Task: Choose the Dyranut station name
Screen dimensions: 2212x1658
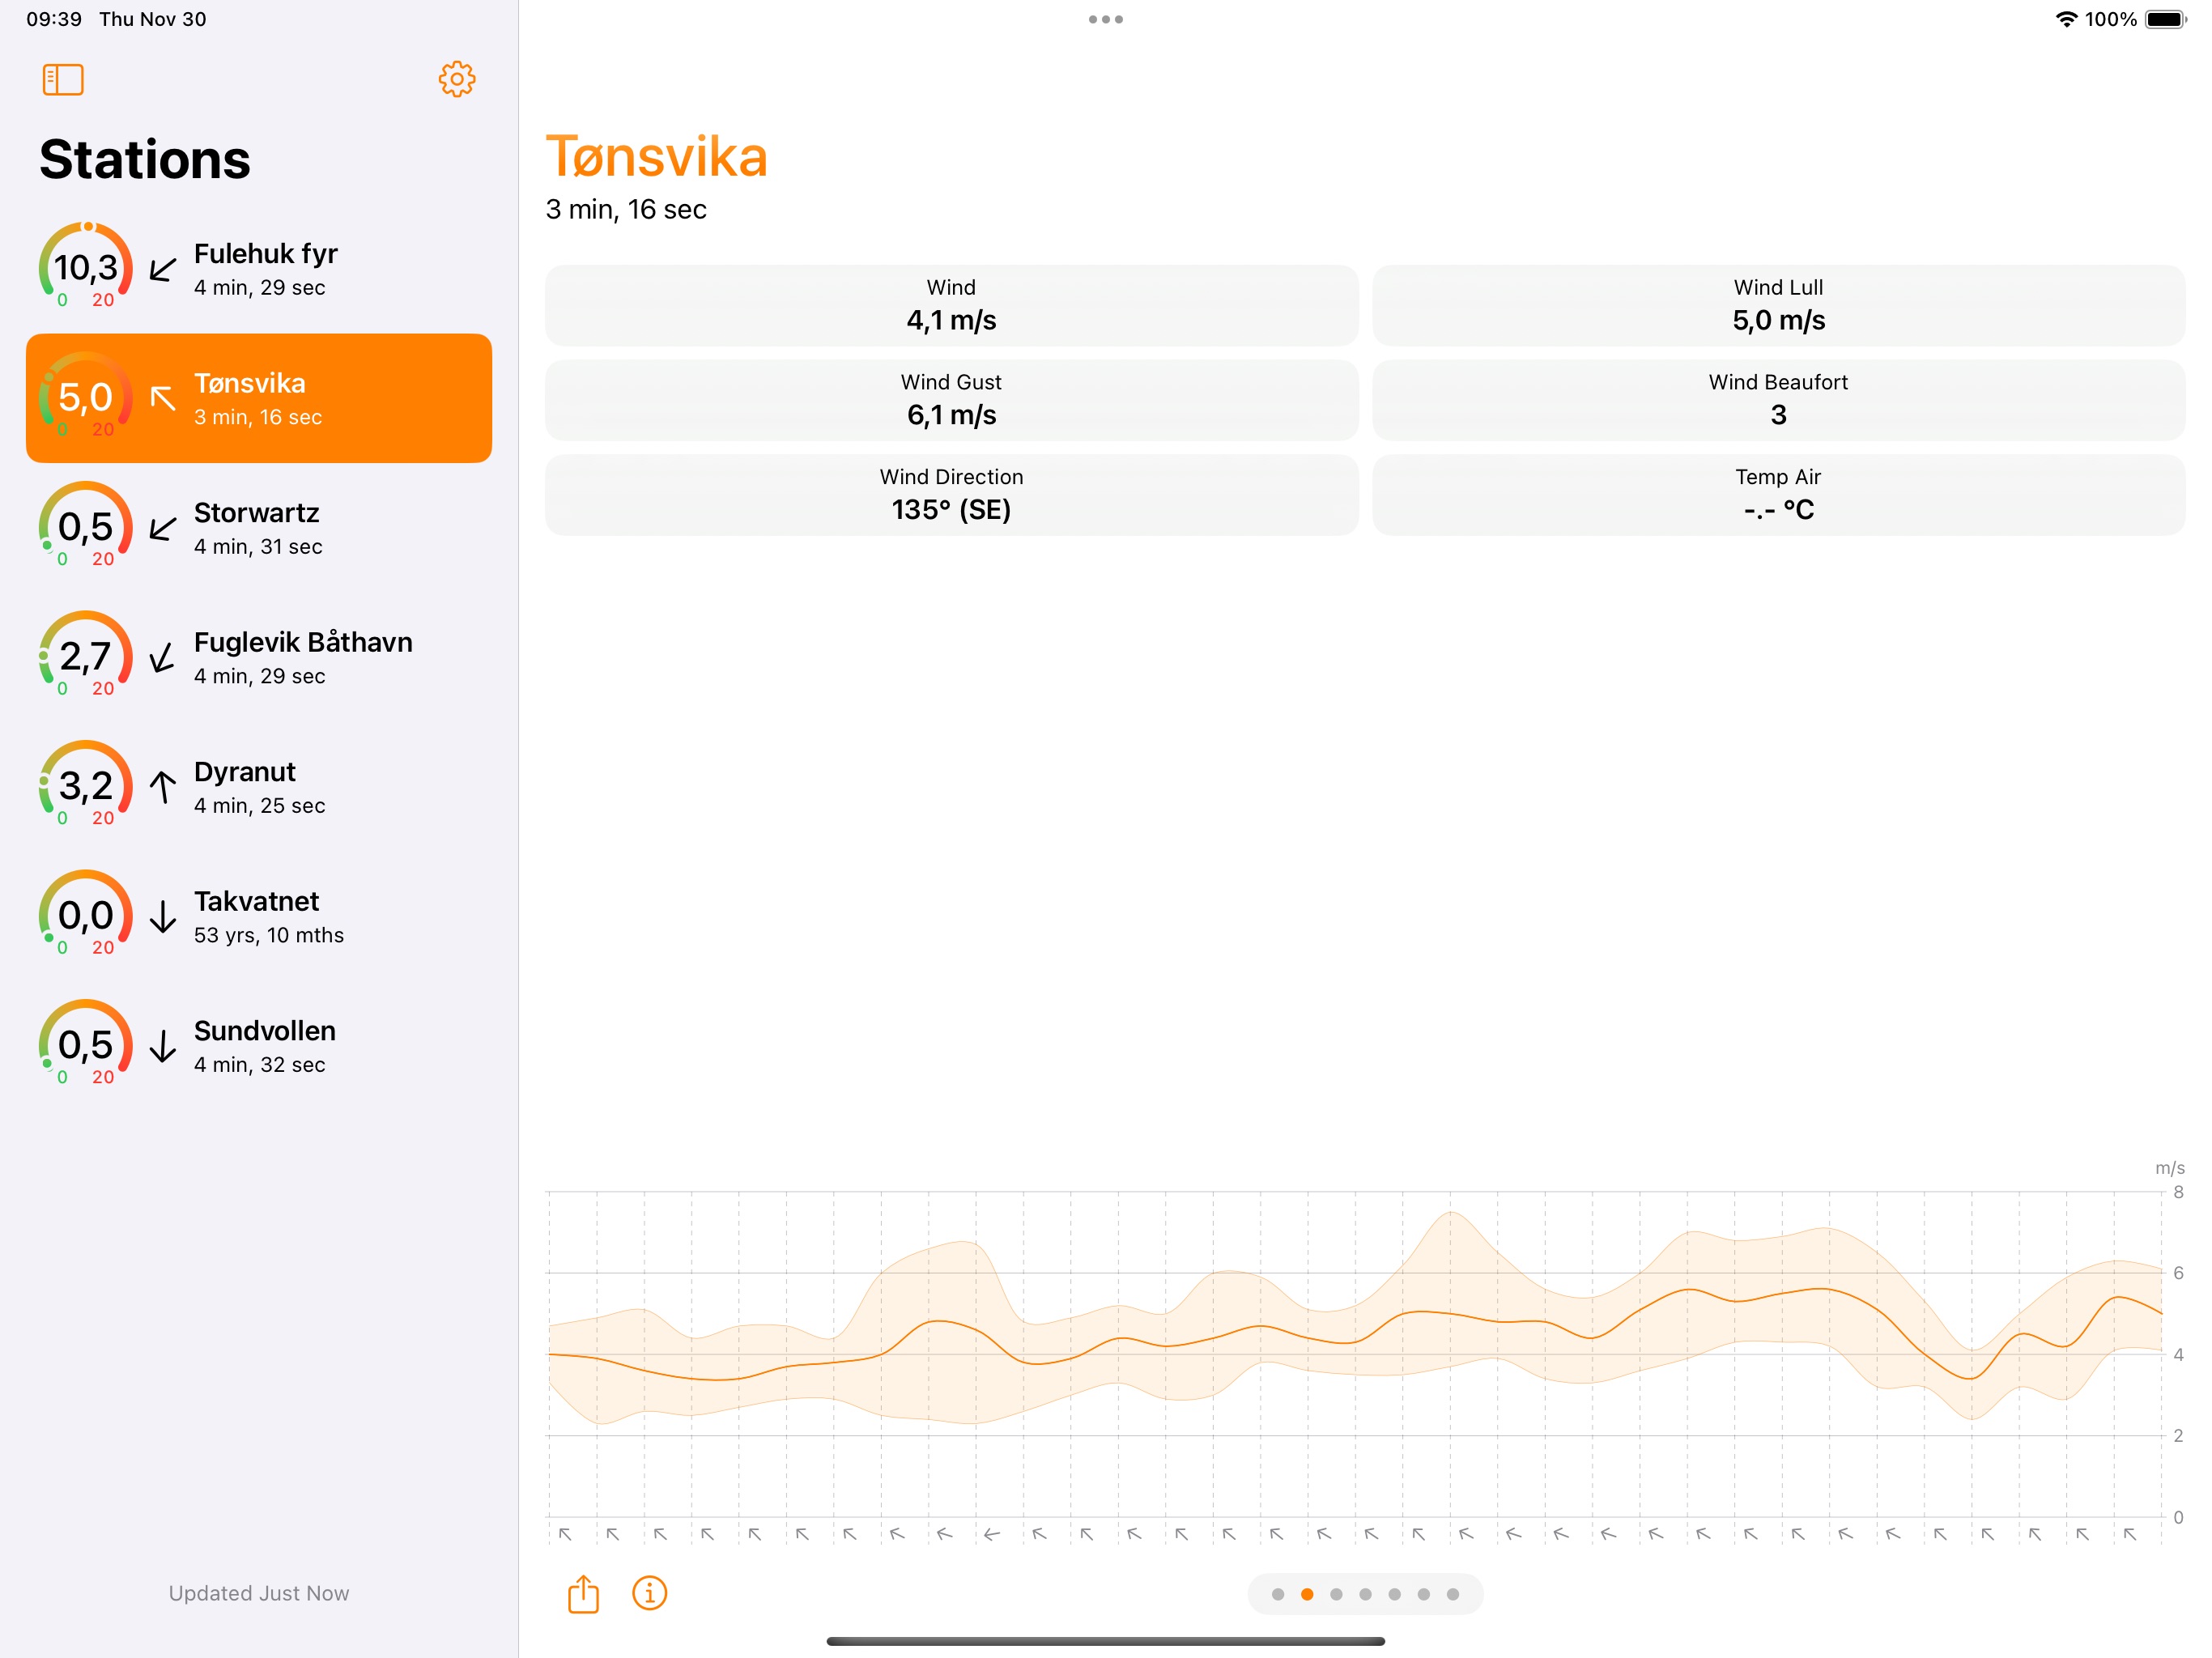Action: pyautogui.click(x=245, y=772)
